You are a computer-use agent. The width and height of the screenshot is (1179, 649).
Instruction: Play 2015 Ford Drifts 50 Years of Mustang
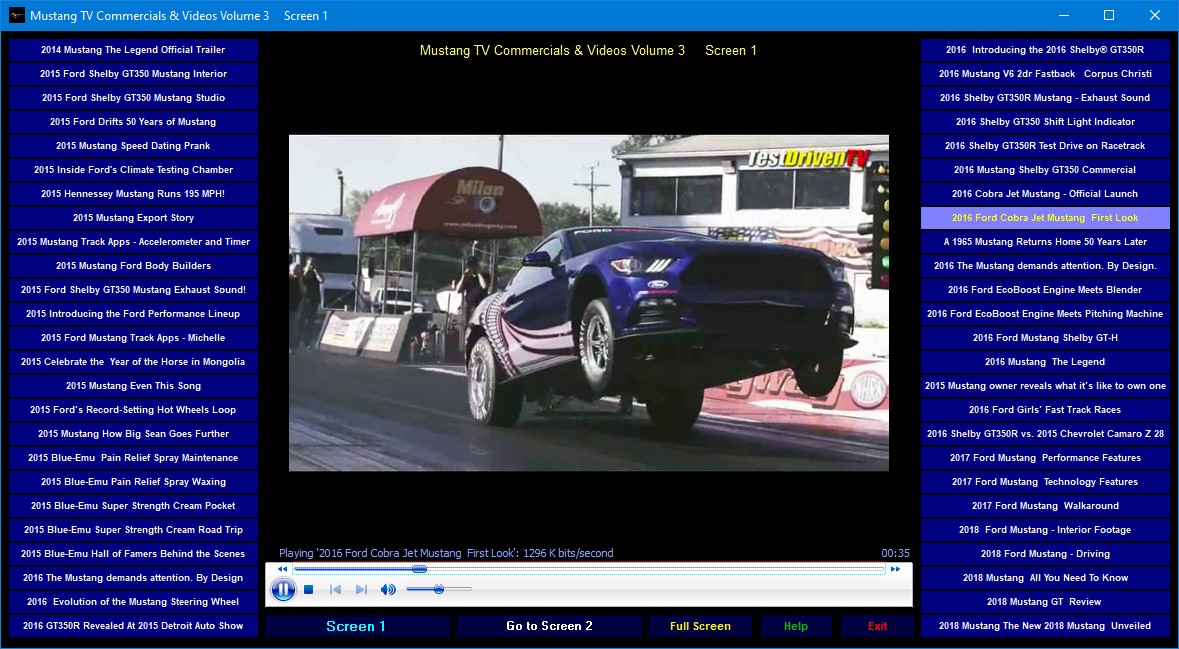133,122
